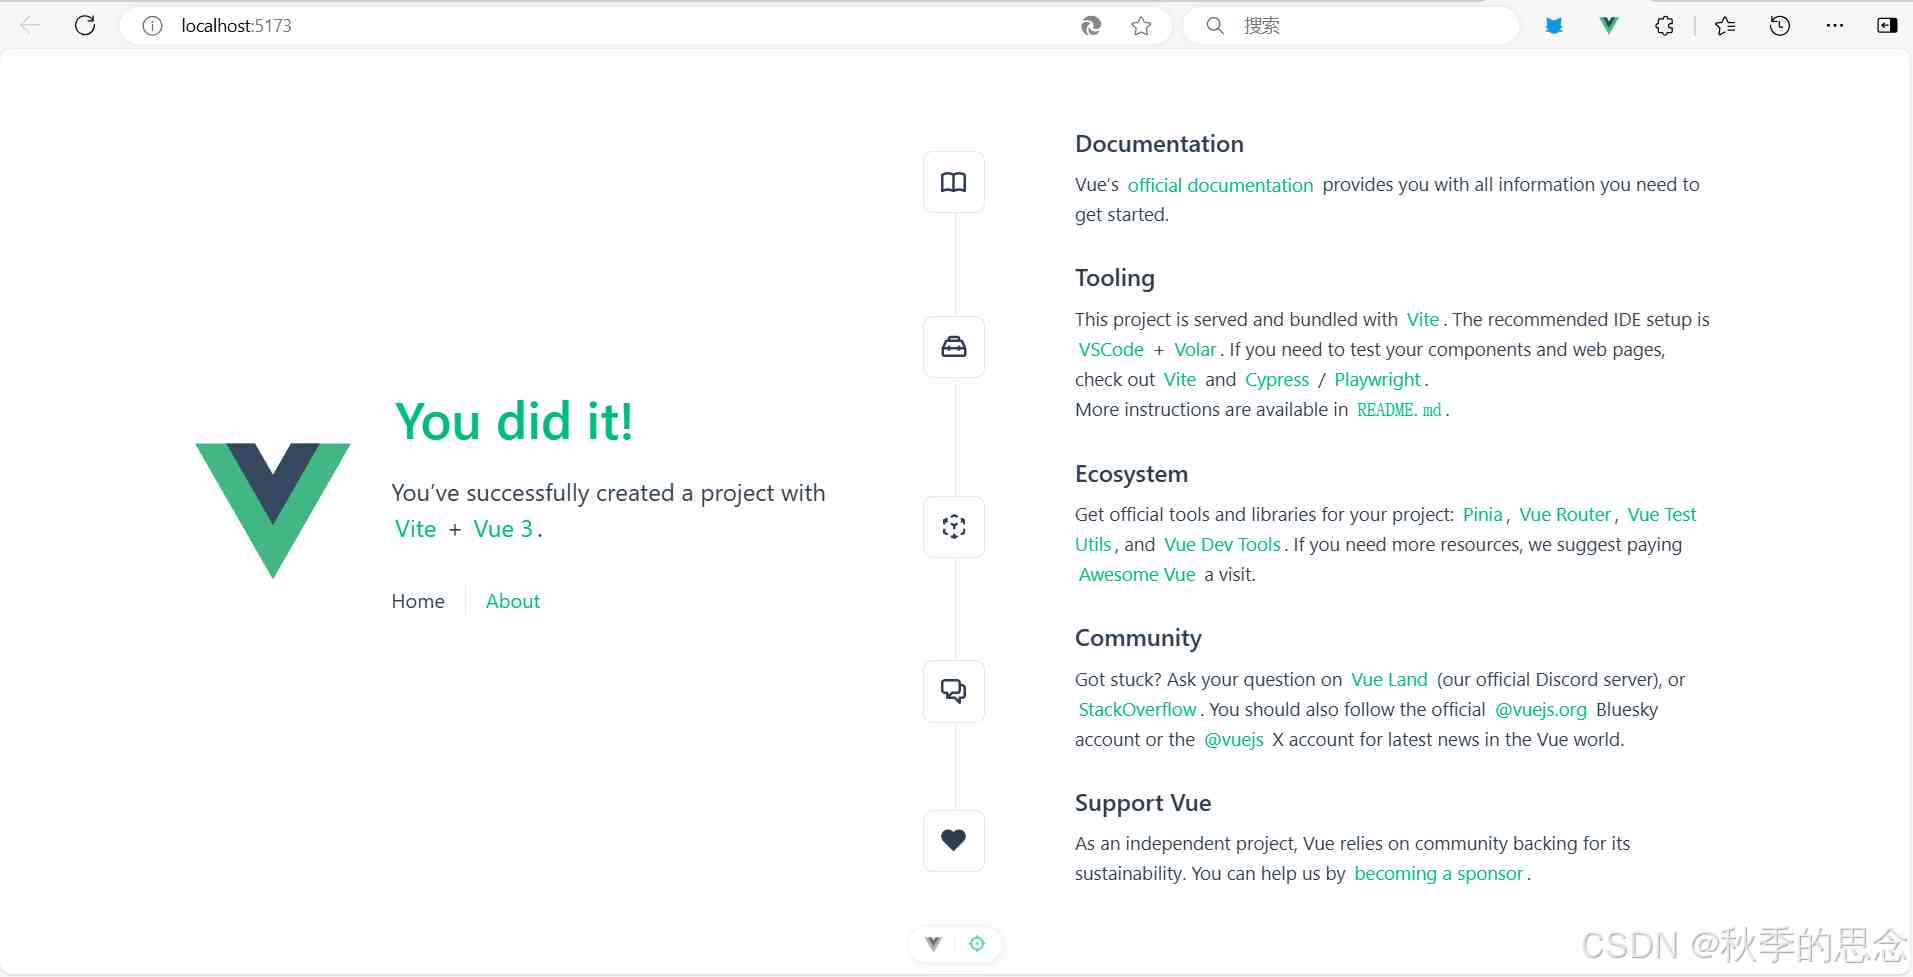Click the browser back arrow
The image size is (1913, 977).
pos(30,25)
